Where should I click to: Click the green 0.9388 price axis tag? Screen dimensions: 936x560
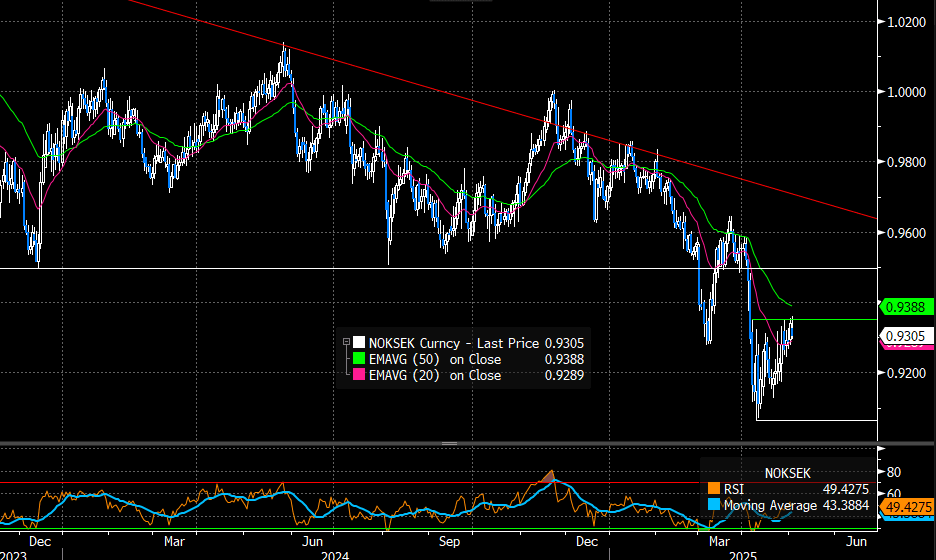coord(905,306)
